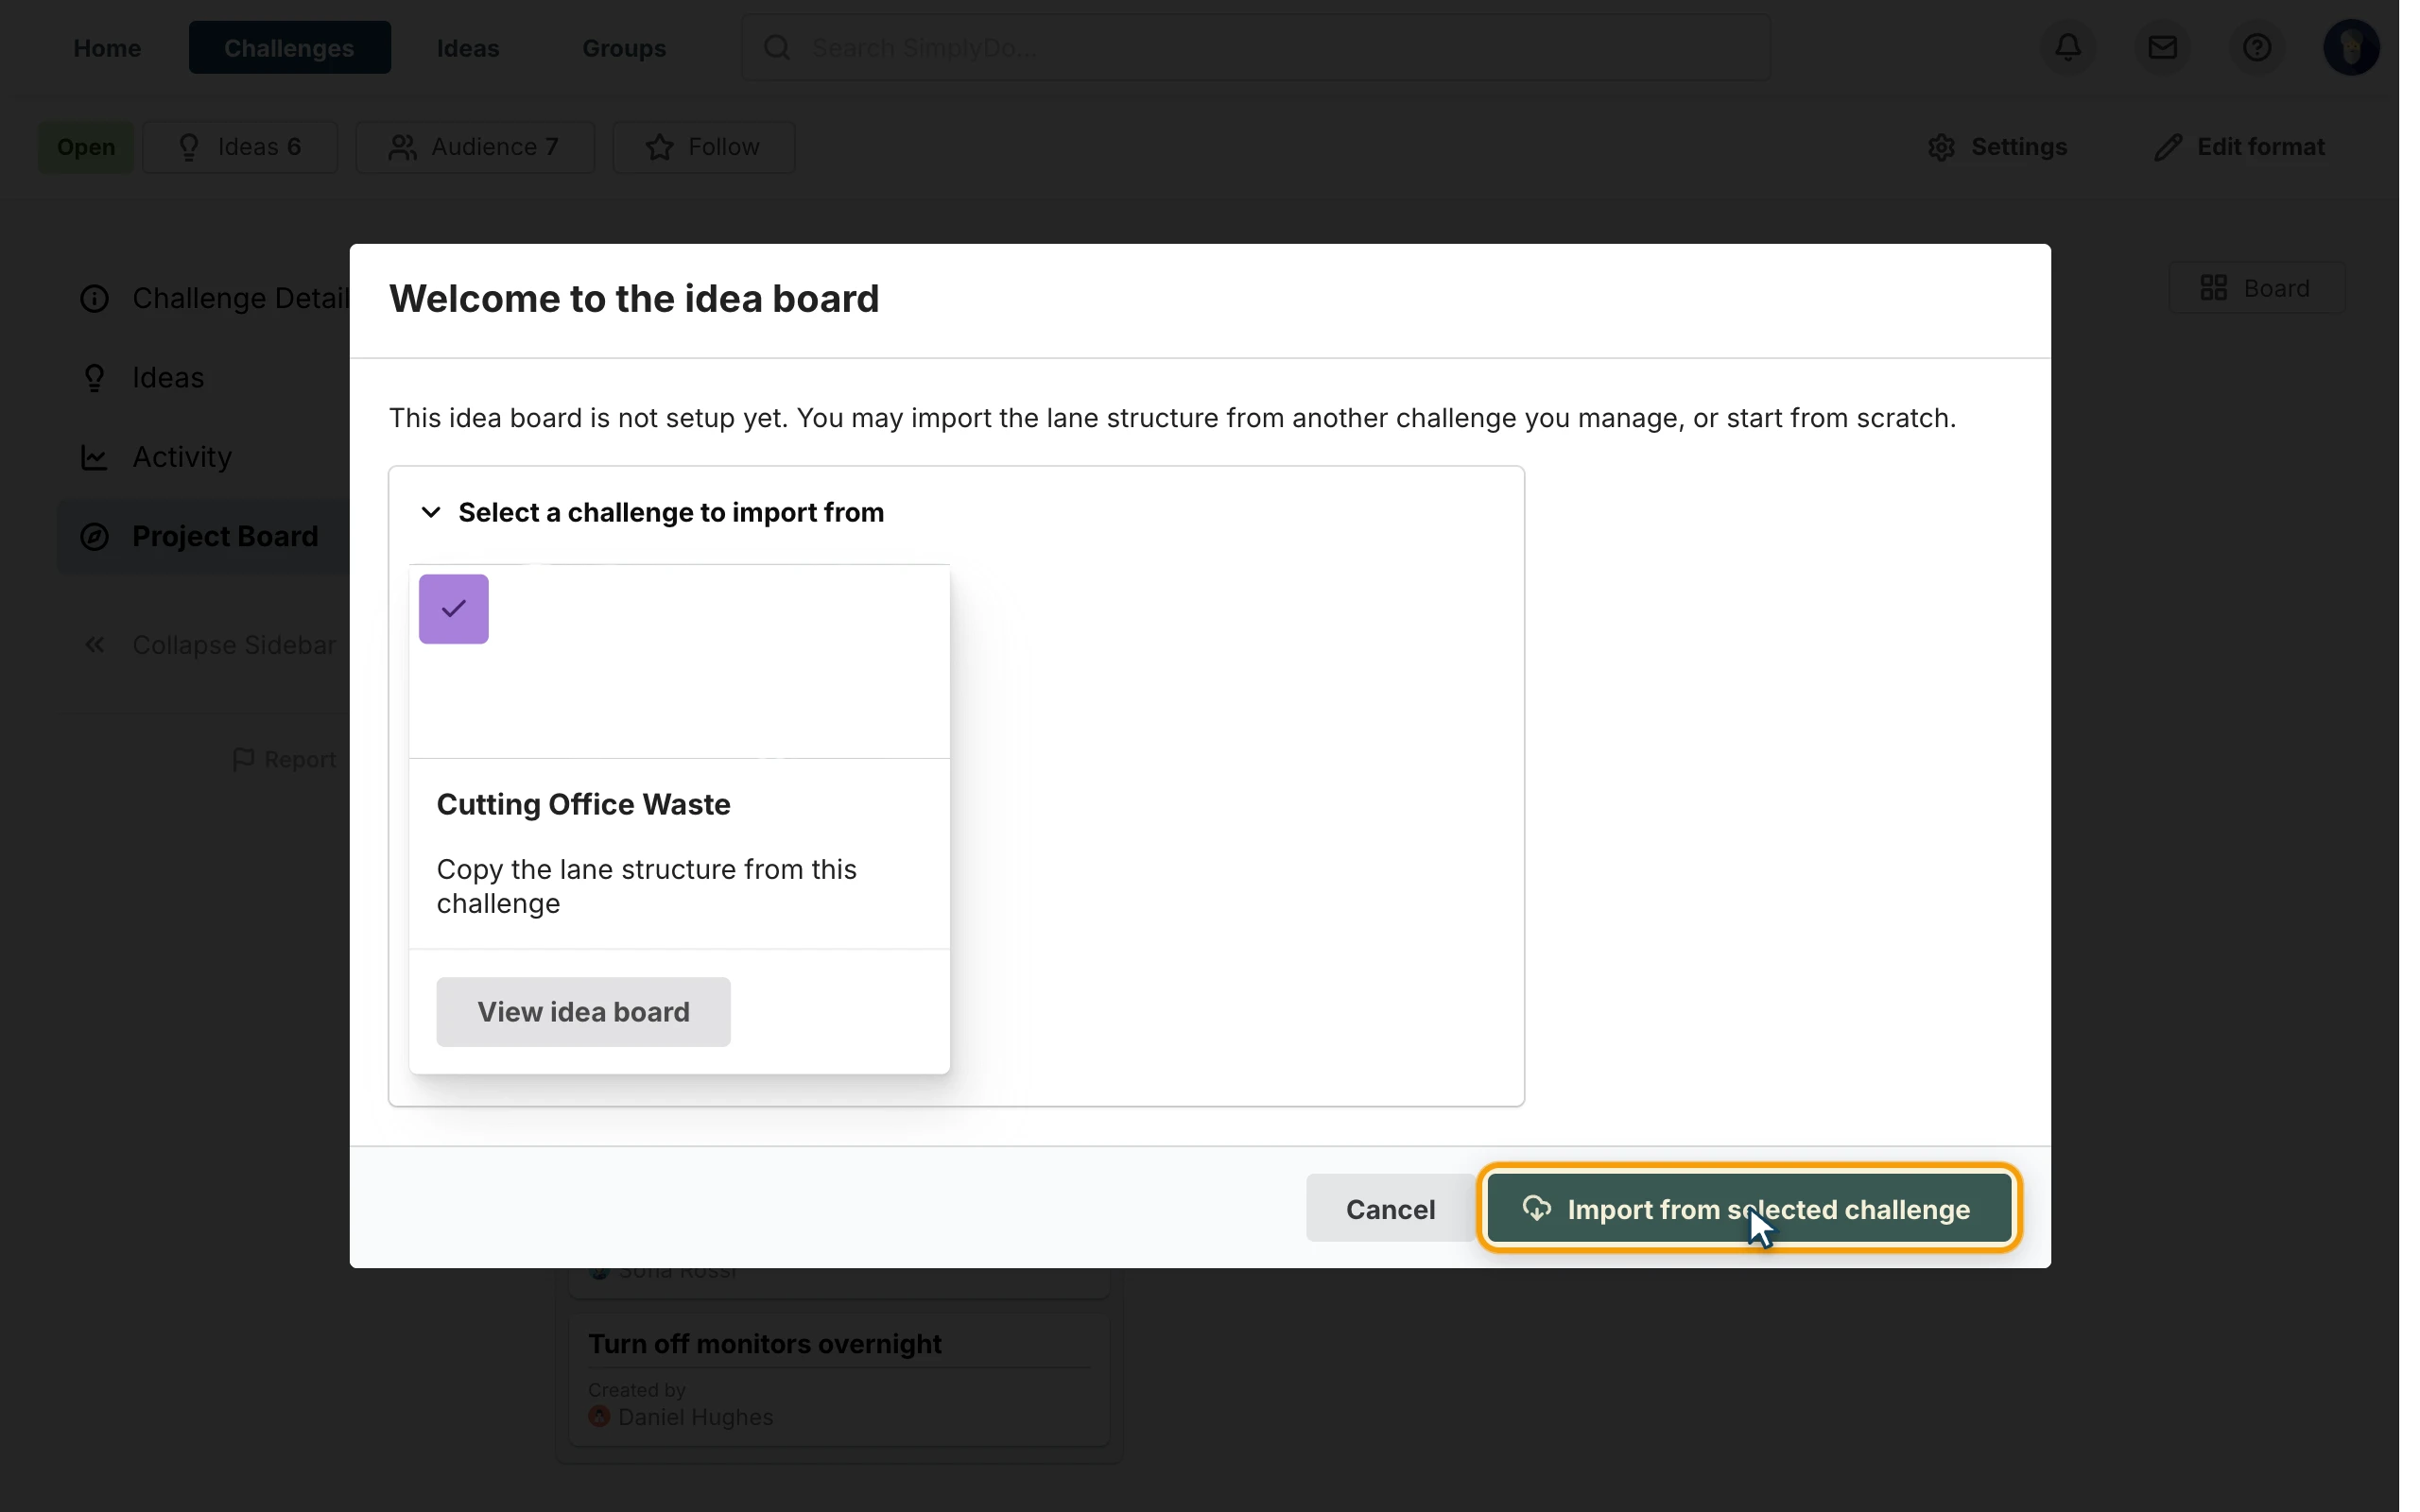
Task: Open the Groups tab
Action: point(624,47)
